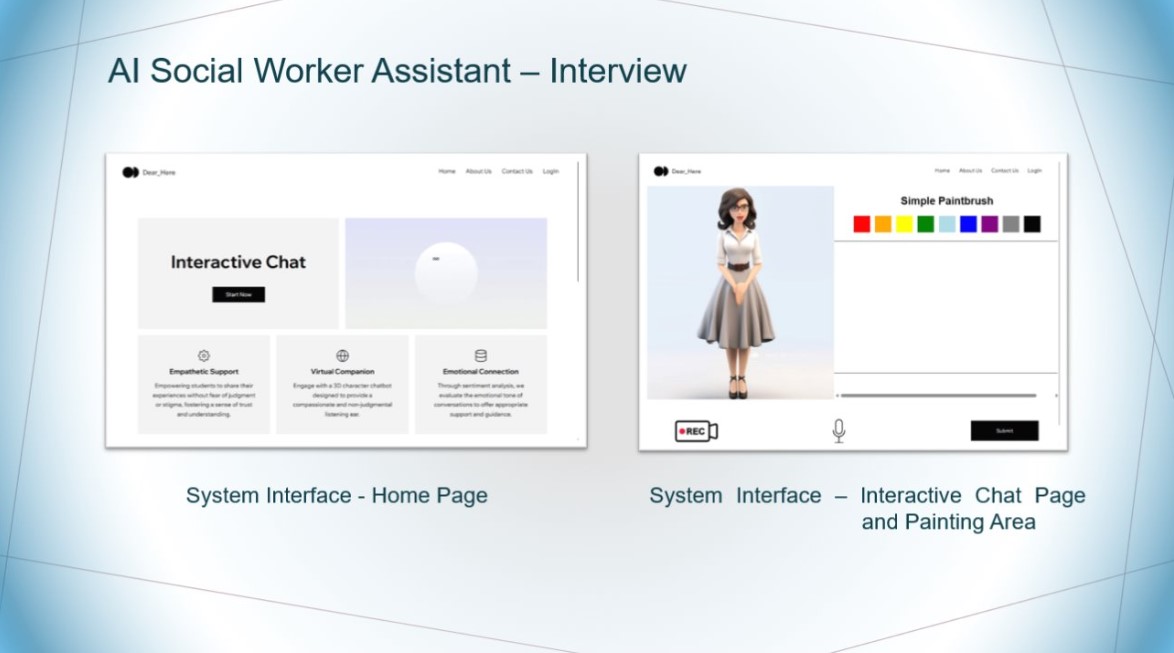This screenshot has height=653, width=1174.
Task: Click the Empathetic Support gear icon
Action: point(204,355)
